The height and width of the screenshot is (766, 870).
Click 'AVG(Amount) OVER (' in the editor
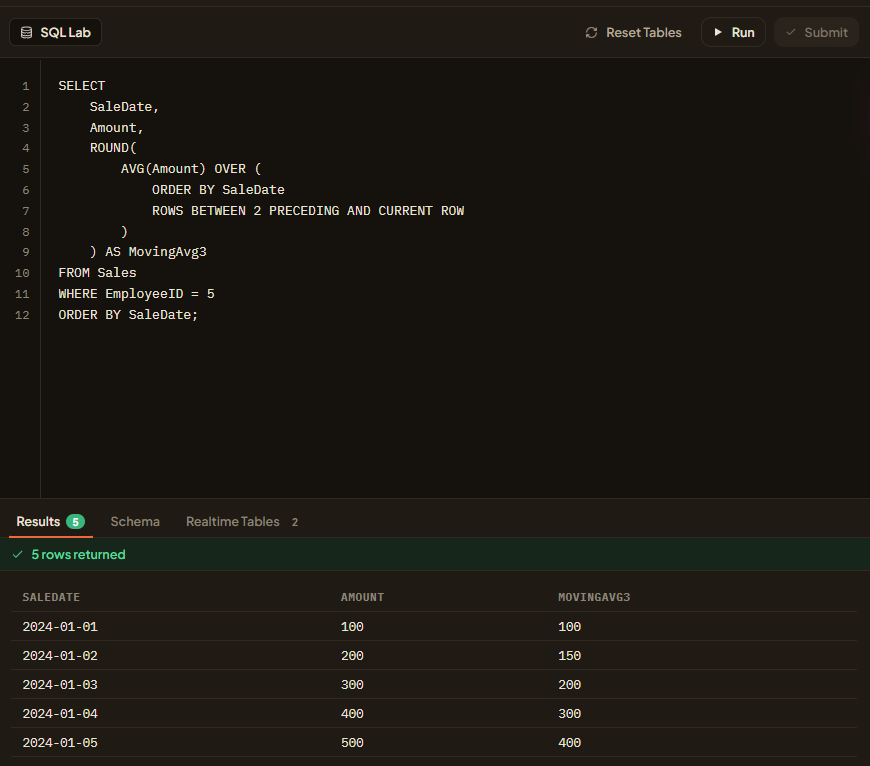coord(191,169)
